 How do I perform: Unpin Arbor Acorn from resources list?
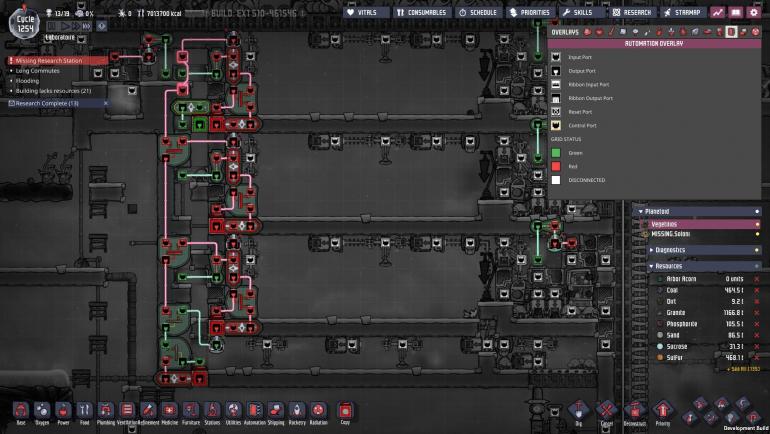(x=757, y=279)
